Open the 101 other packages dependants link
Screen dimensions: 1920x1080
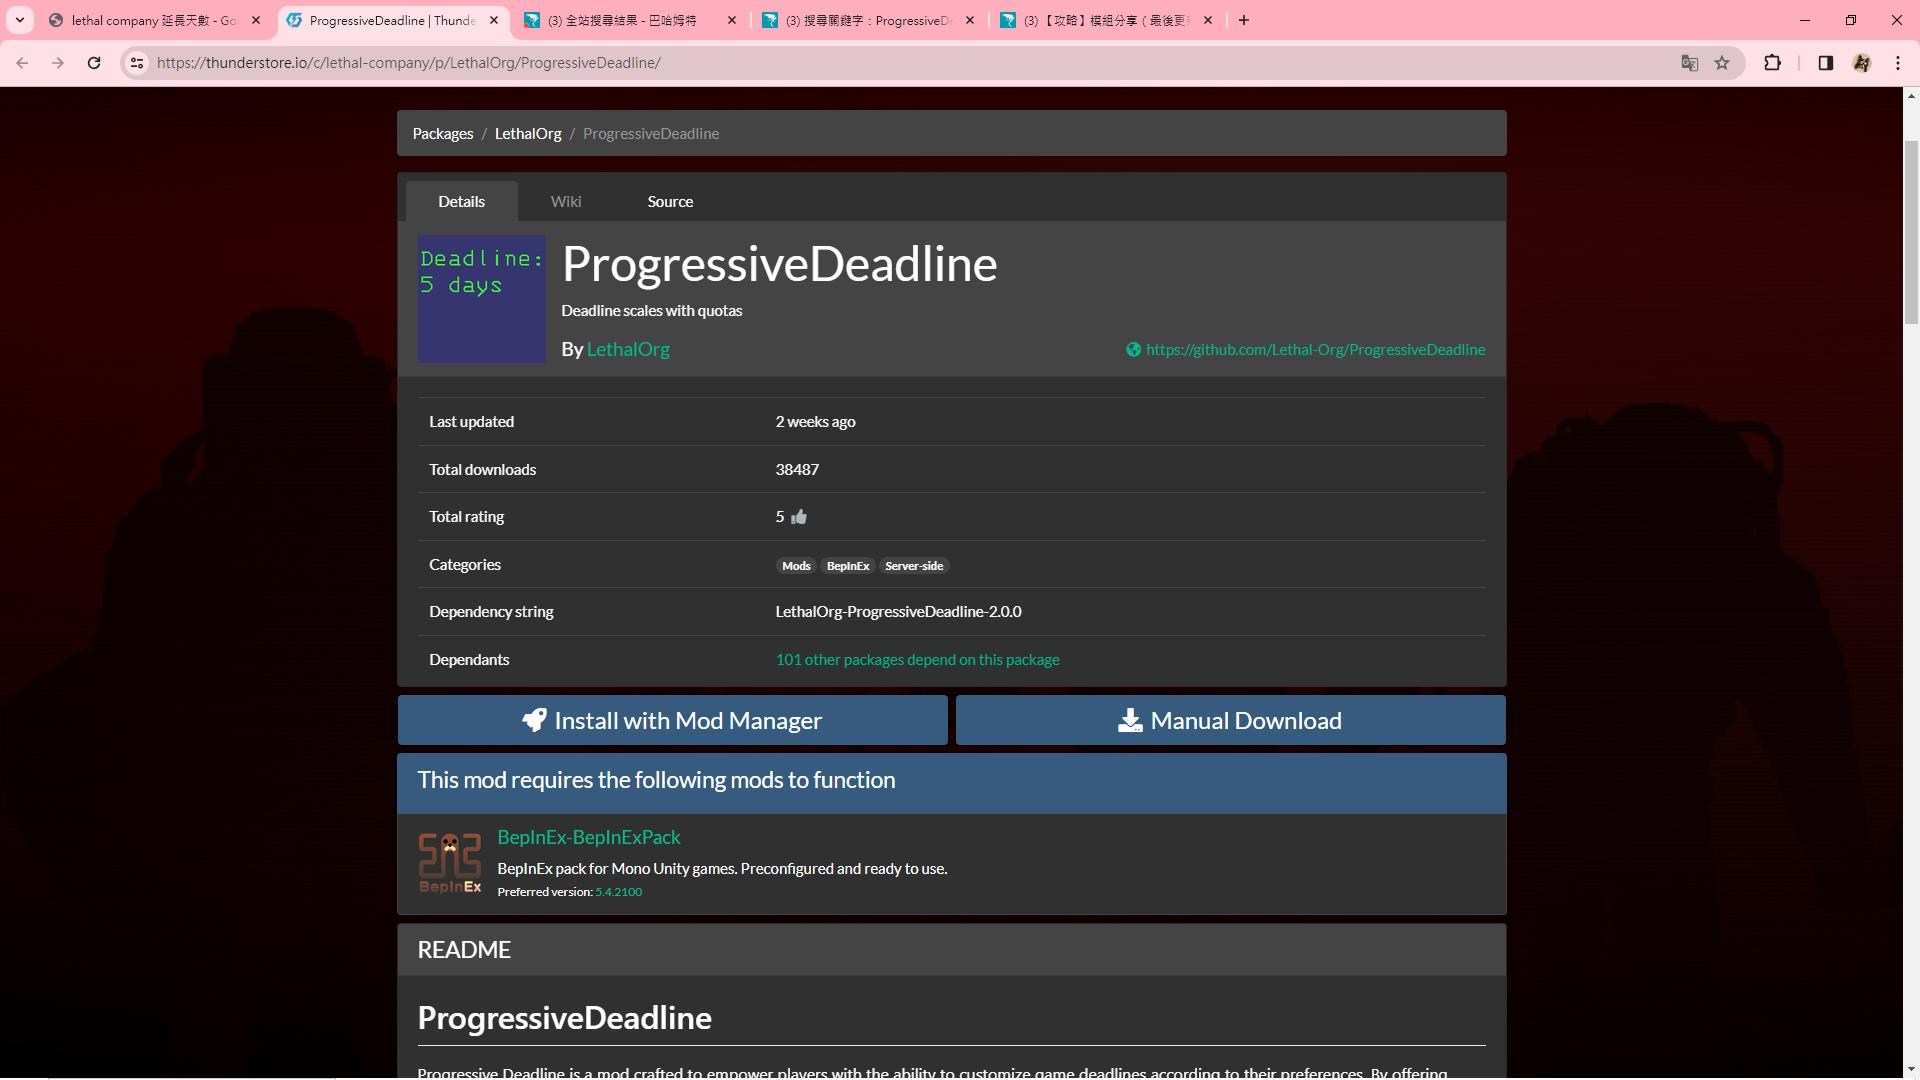click(x=917, y=660)
